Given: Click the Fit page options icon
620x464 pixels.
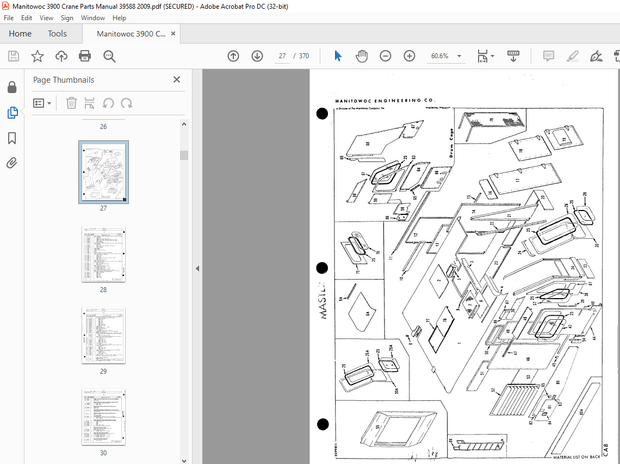Looking at the screenshot, I should (x=482, y=56).
